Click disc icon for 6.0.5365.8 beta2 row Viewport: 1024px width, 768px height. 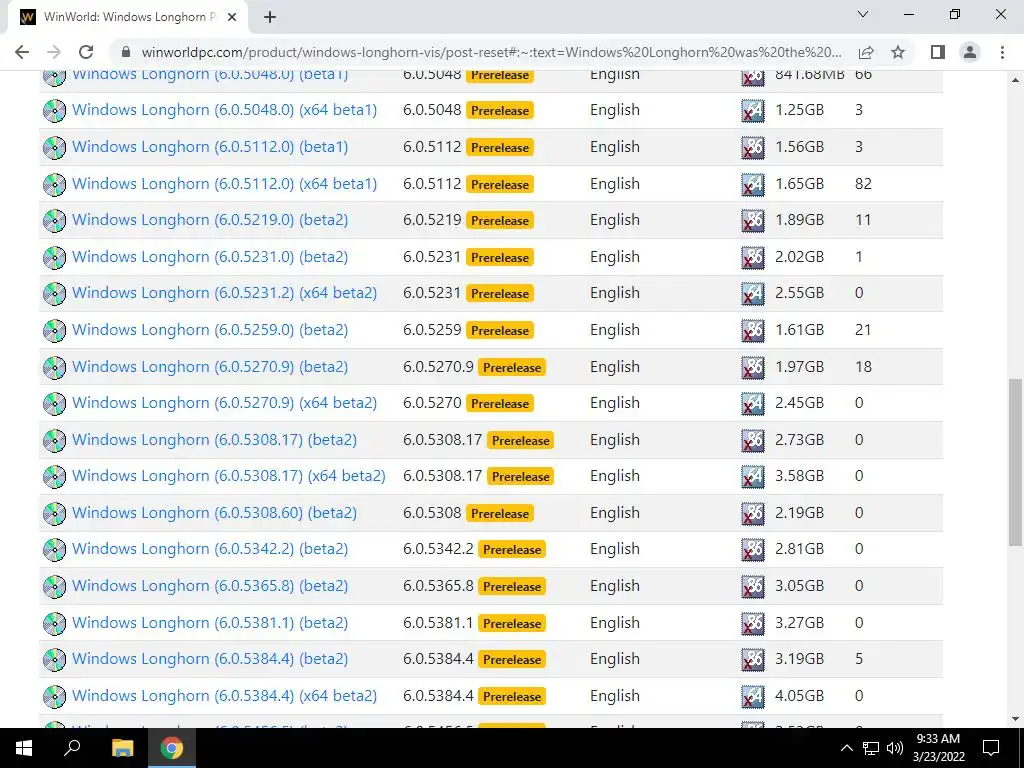[x=54, y=586]
